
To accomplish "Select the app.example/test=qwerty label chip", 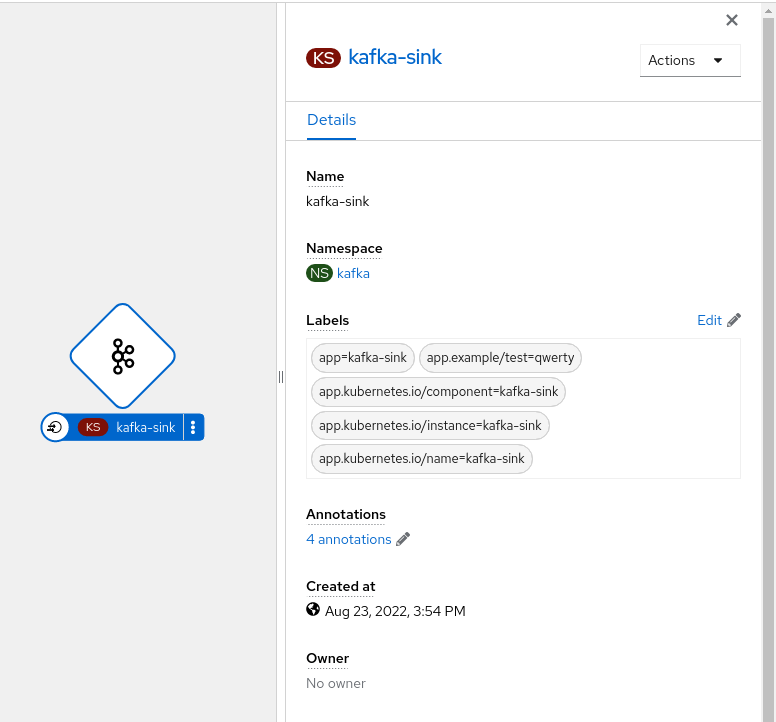I will point(500,358).
